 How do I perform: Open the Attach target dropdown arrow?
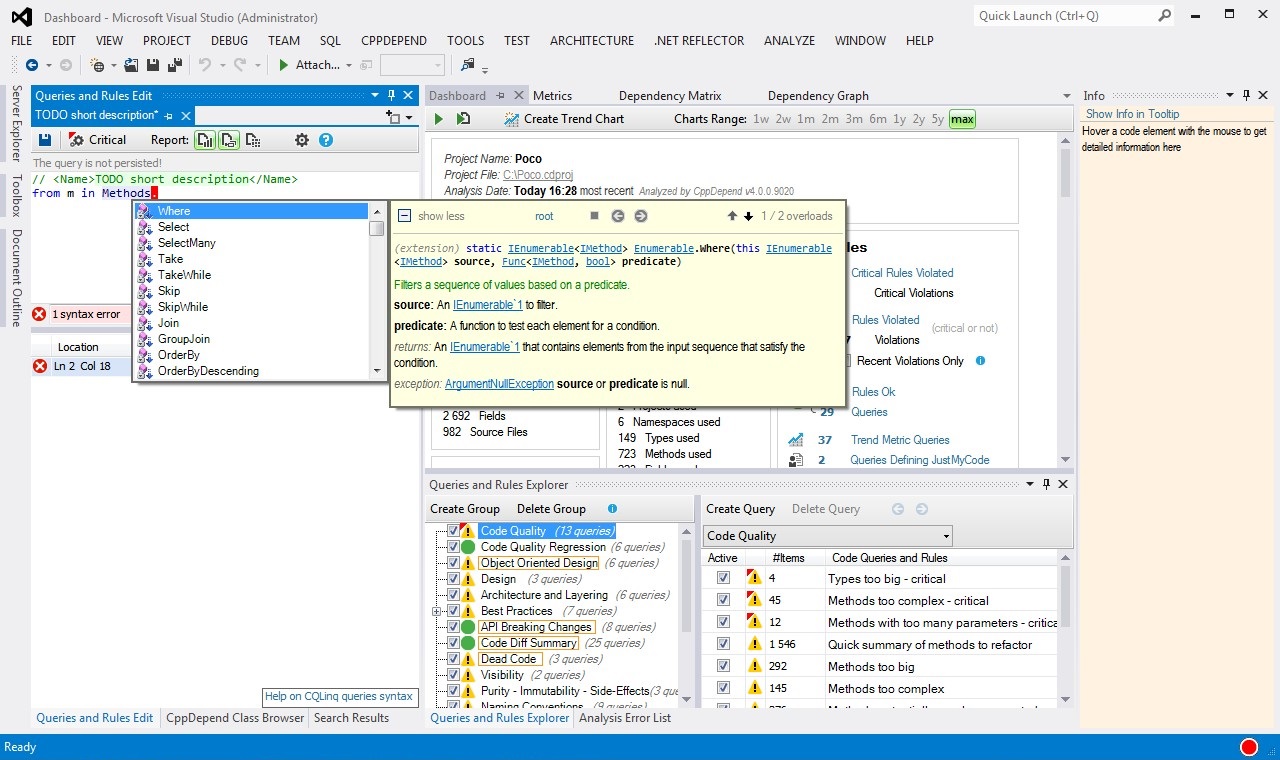pos(349,66)
